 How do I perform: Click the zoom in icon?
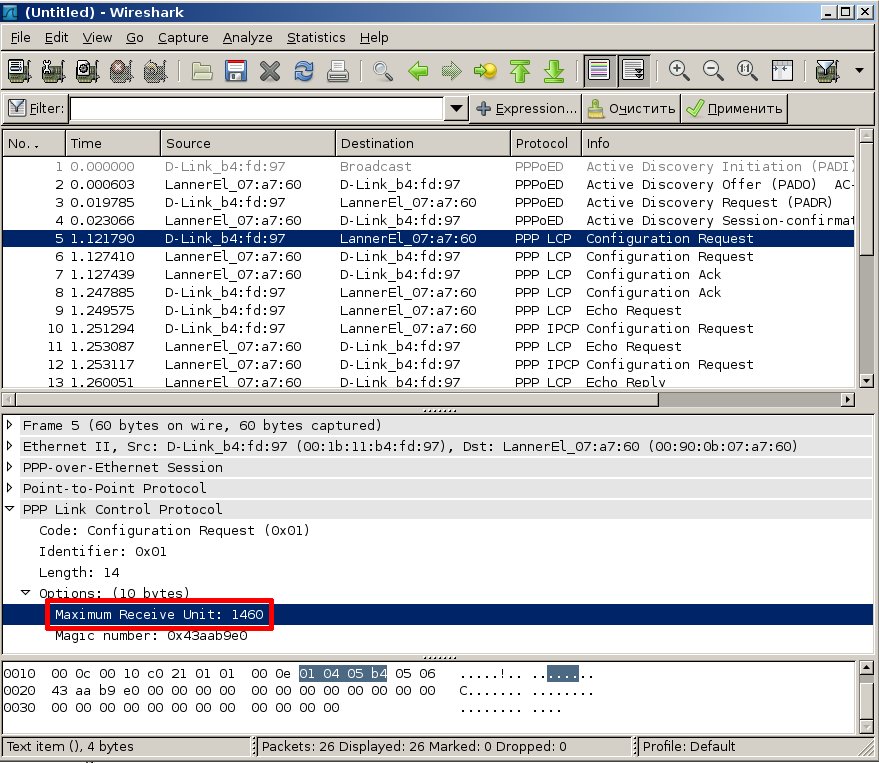point(679,71)
